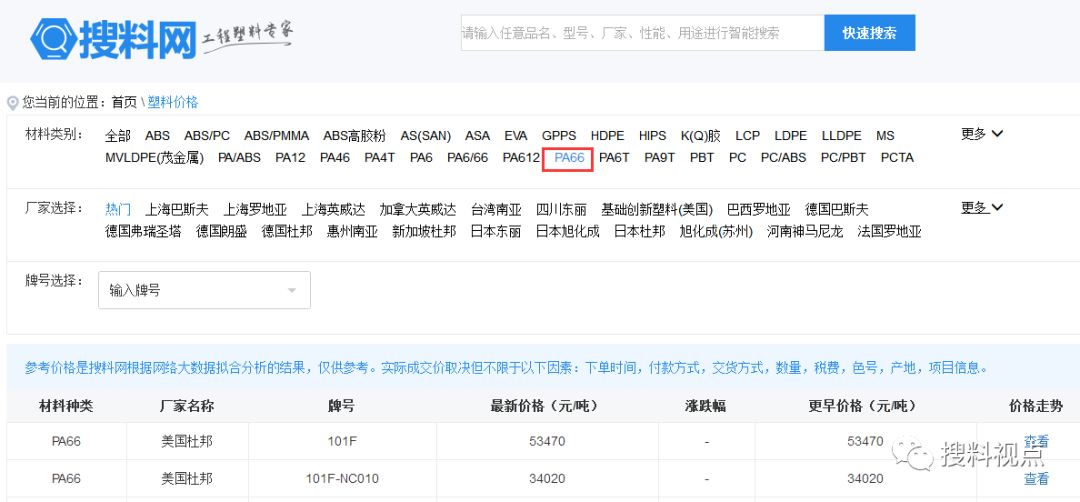The image size is (1080, 502).
Task: Select material category PA9T
Action: [x=659, y=158]
